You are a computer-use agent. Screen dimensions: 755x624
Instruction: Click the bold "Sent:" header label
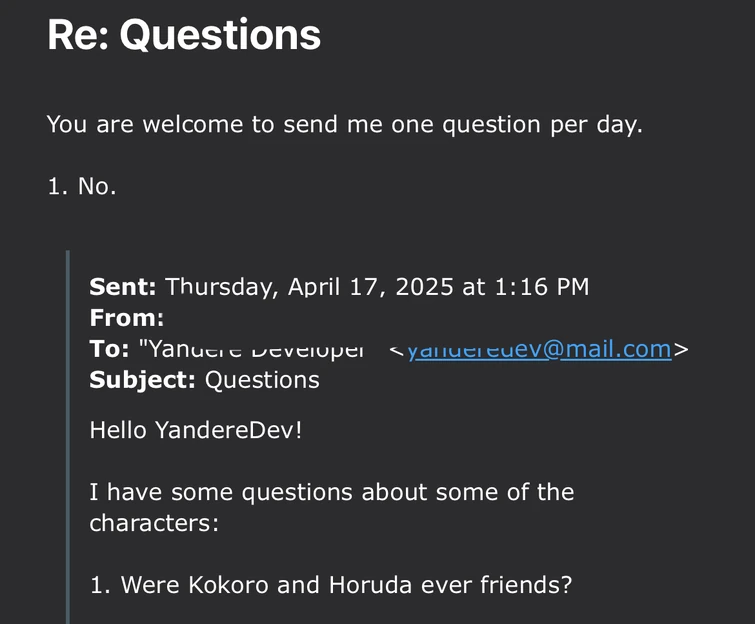pos(123,287)
